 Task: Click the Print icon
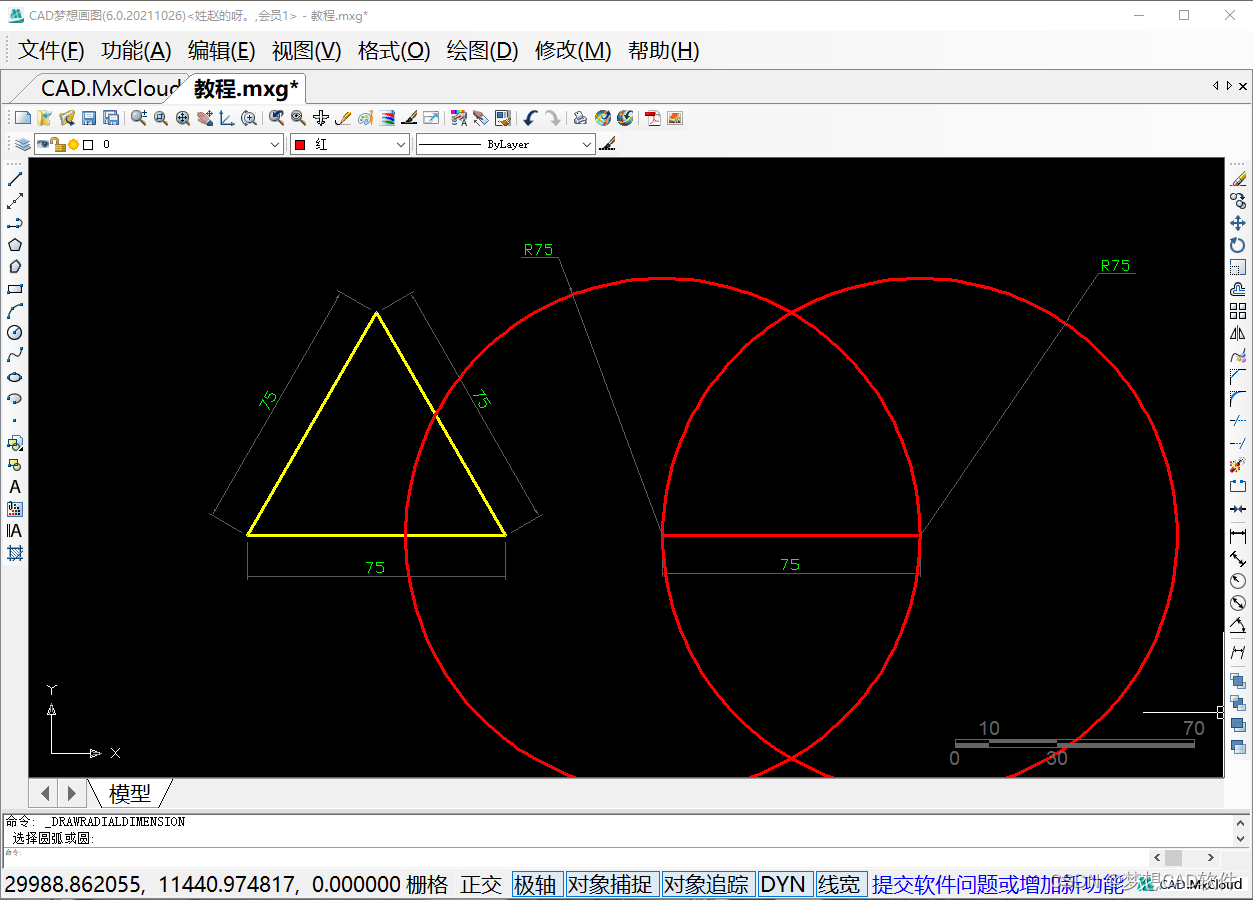click(580, 118)
